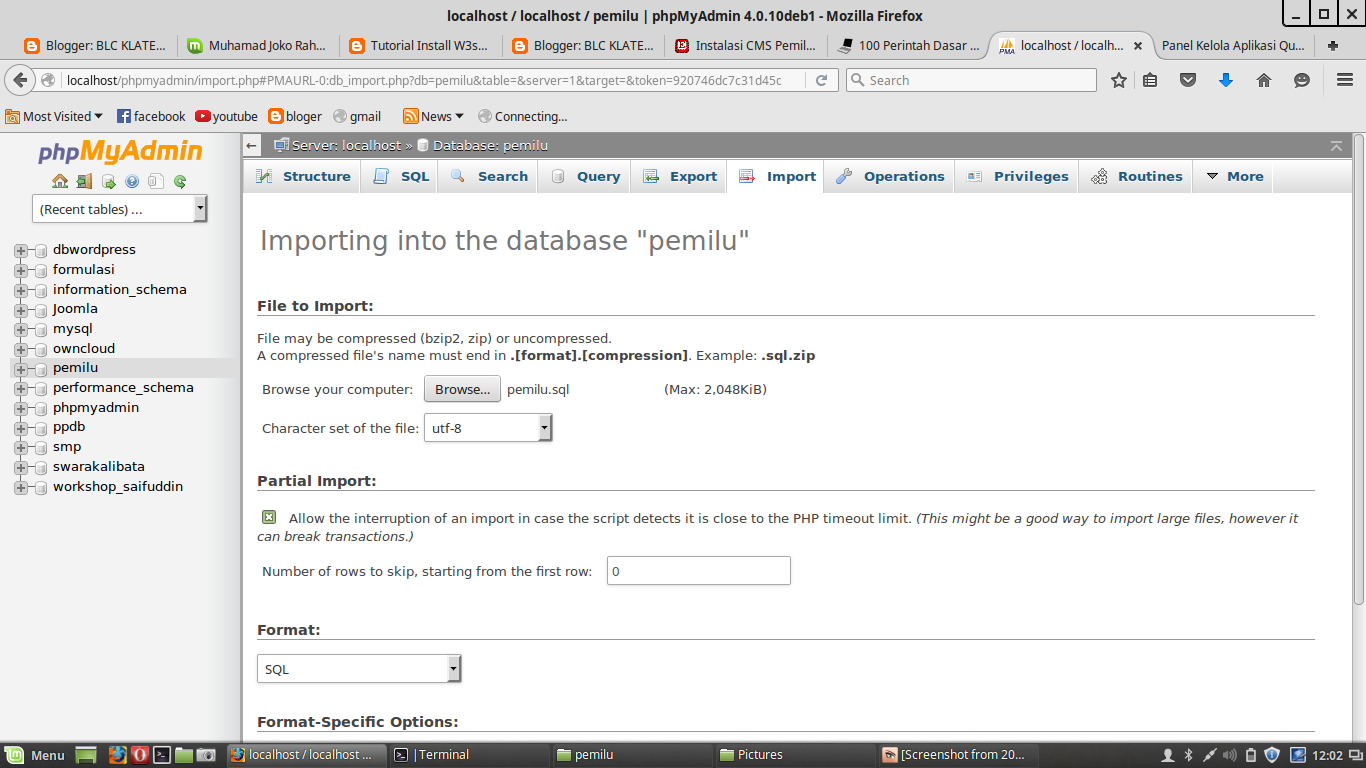Open the Search tab
The image size is (1366, 768).
(489, 176)
